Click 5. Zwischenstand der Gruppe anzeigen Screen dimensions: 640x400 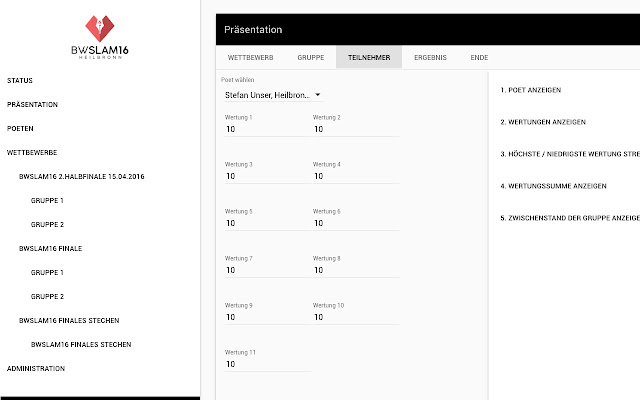point(570,218)
